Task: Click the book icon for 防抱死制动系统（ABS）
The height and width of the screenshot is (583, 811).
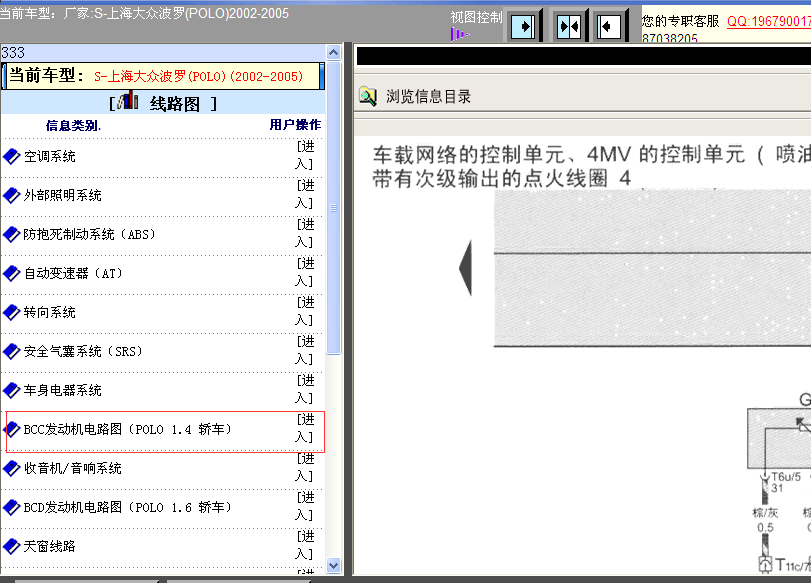Action: pos(11,234)
